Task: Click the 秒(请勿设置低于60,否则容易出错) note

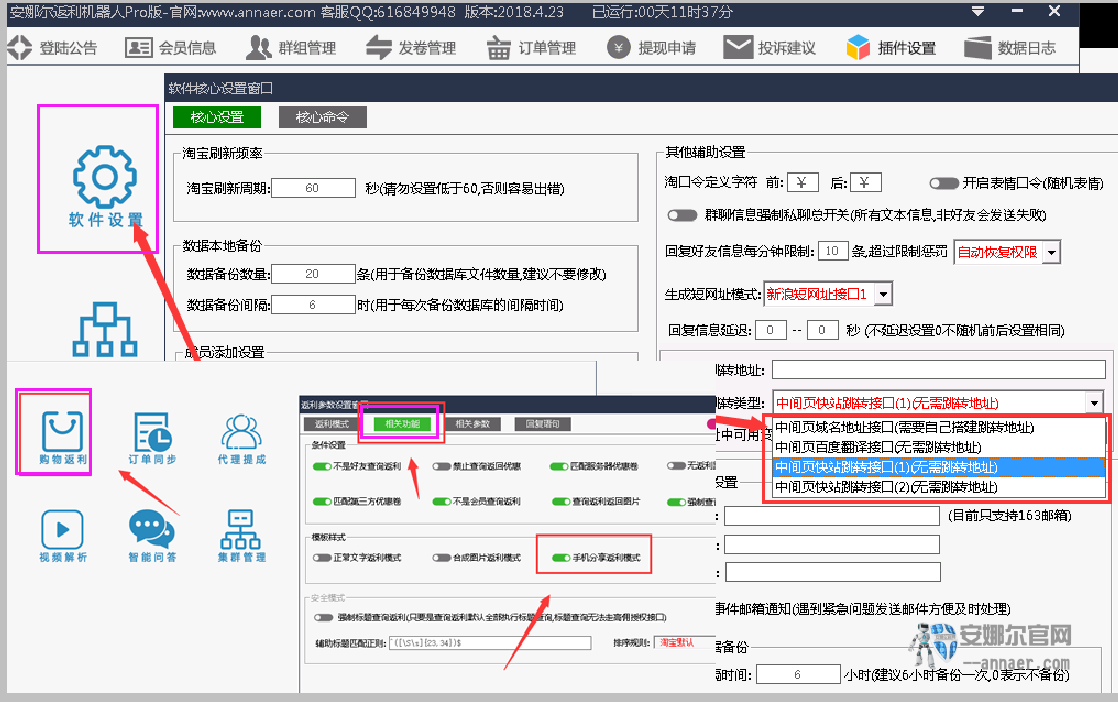Action: coord(465,188)
